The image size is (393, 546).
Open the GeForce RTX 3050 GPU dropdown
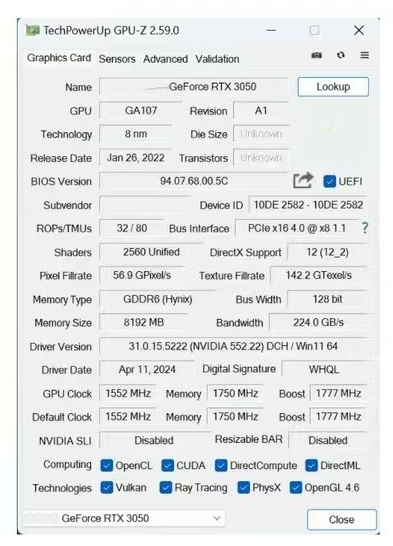pyautogui.click(x=124, y=518)
